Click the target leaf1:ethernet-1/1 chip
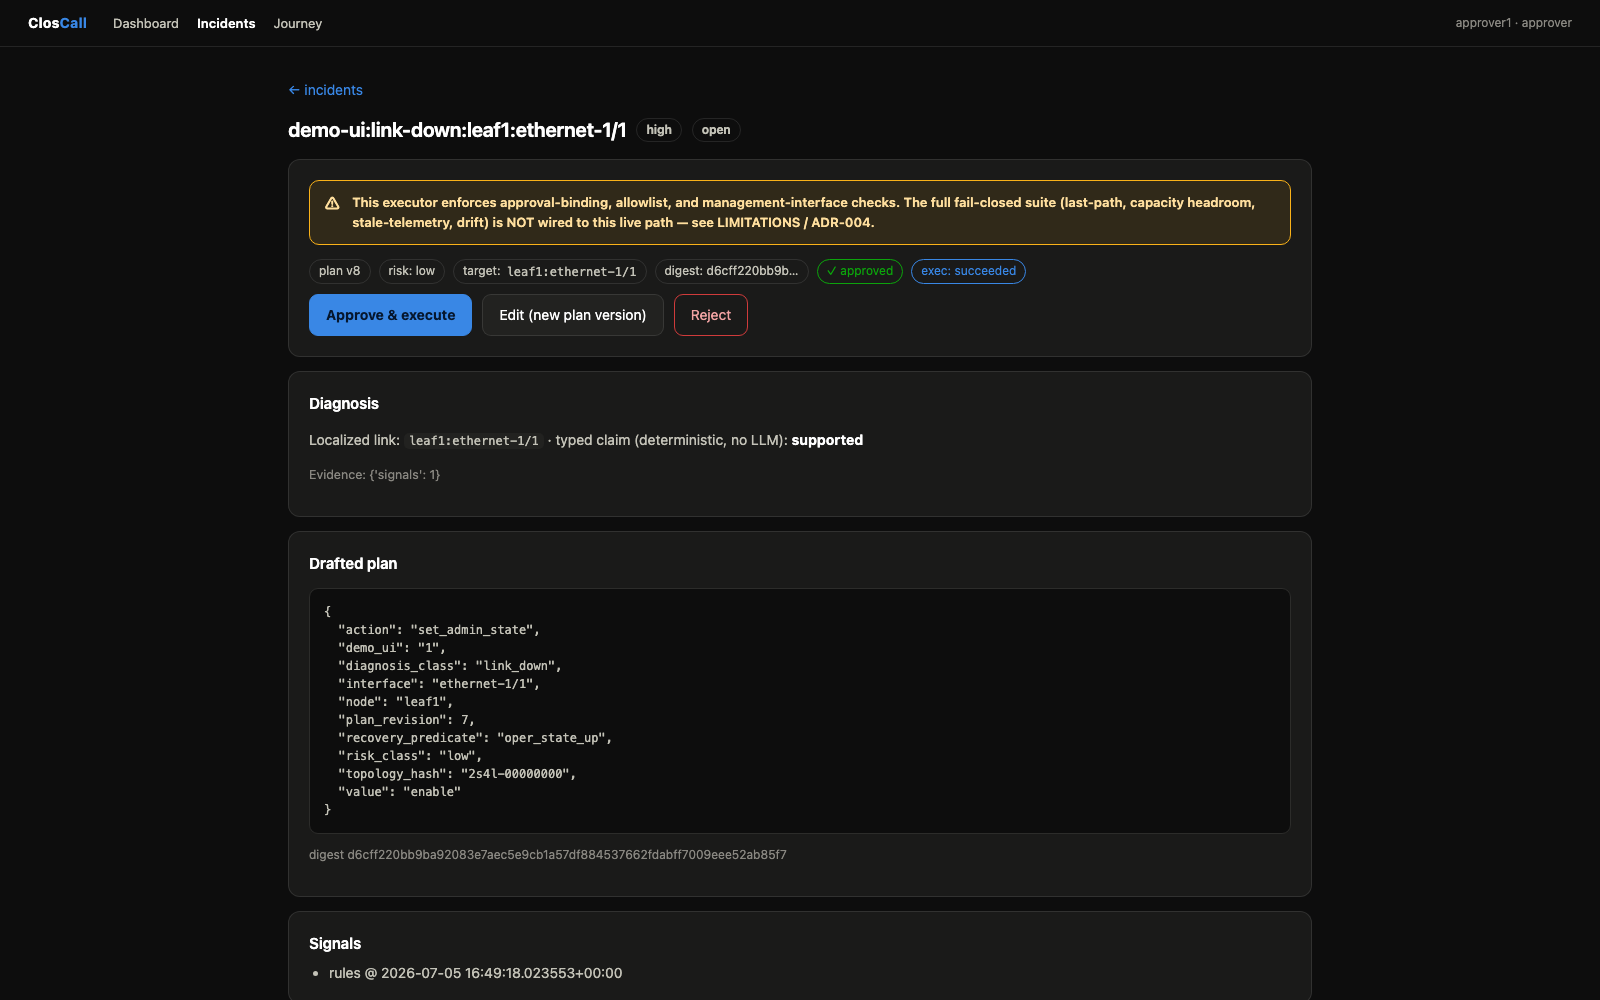 [x=550, y=271]
